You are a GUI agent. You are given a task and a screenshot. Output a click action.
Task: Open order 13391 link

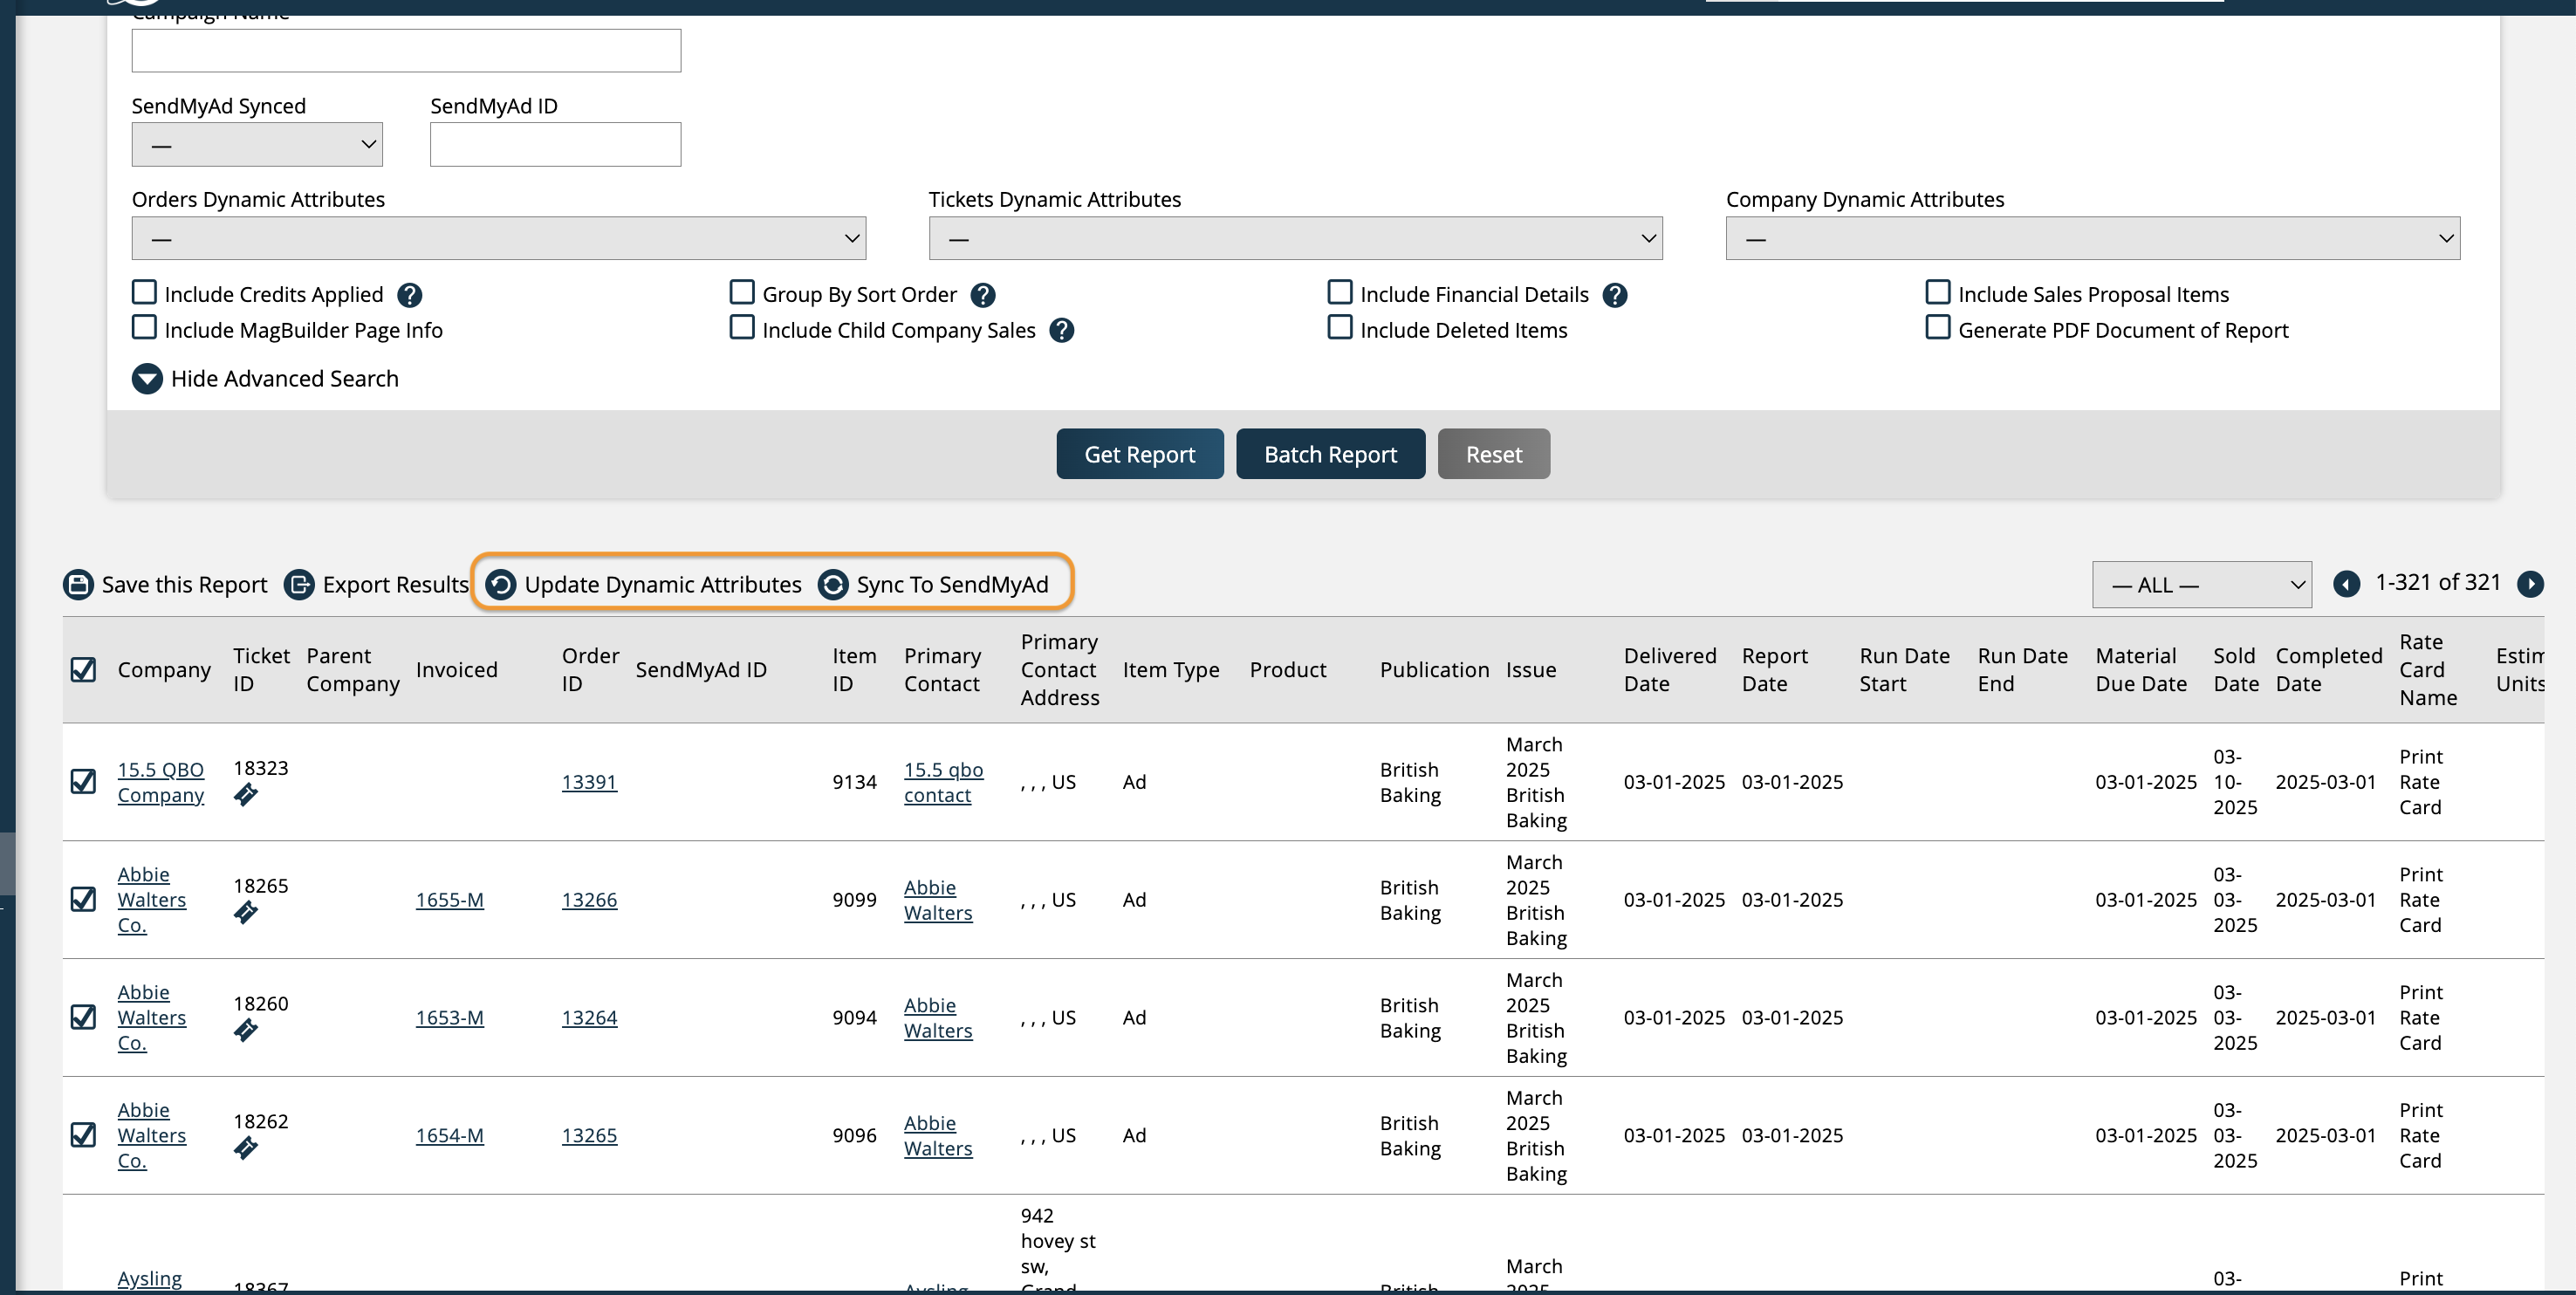(590, 783)
